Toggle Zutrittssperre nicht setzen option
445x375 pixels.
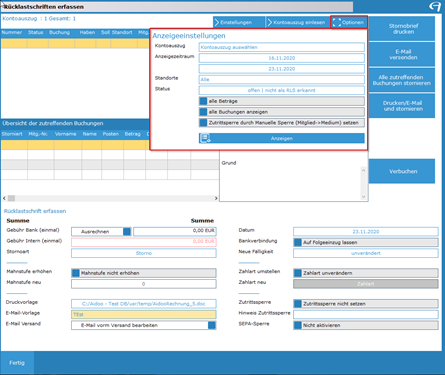[298, 304]
